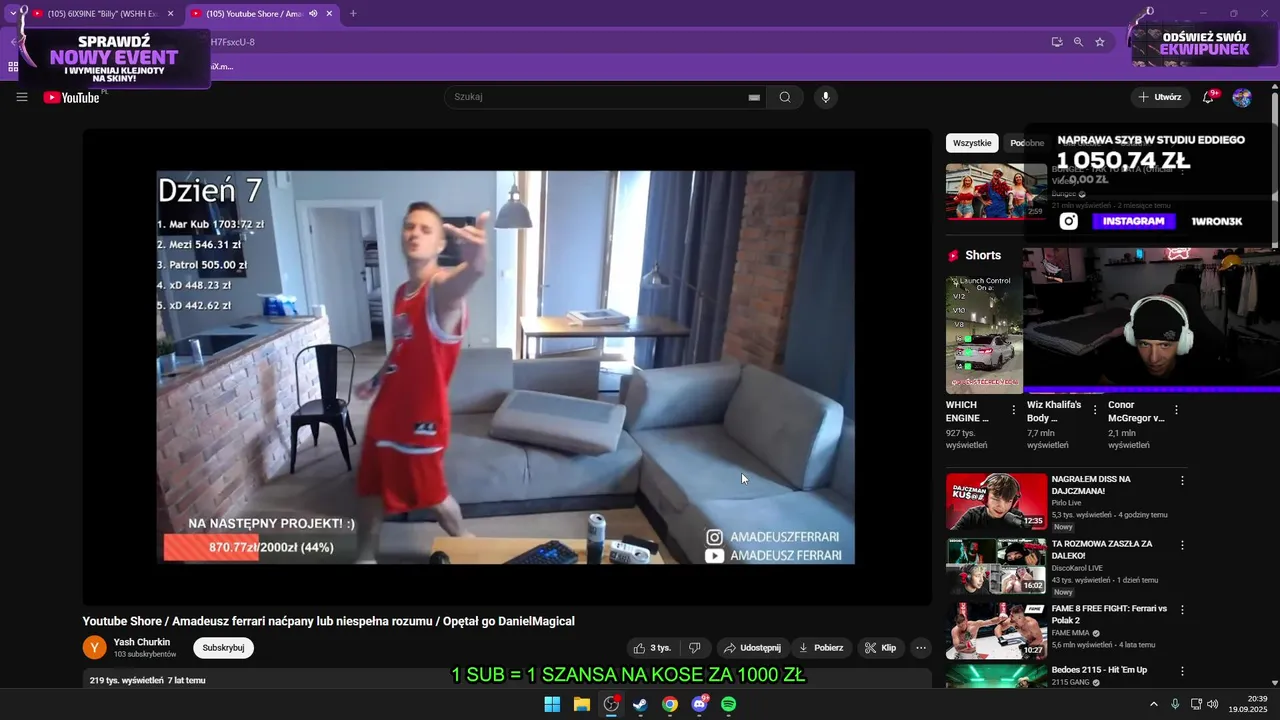The width and height of the screenshot is (1280, 720).
Task: Open the WHICH ENGINE short thumbnail
Action: coord(984,334)
